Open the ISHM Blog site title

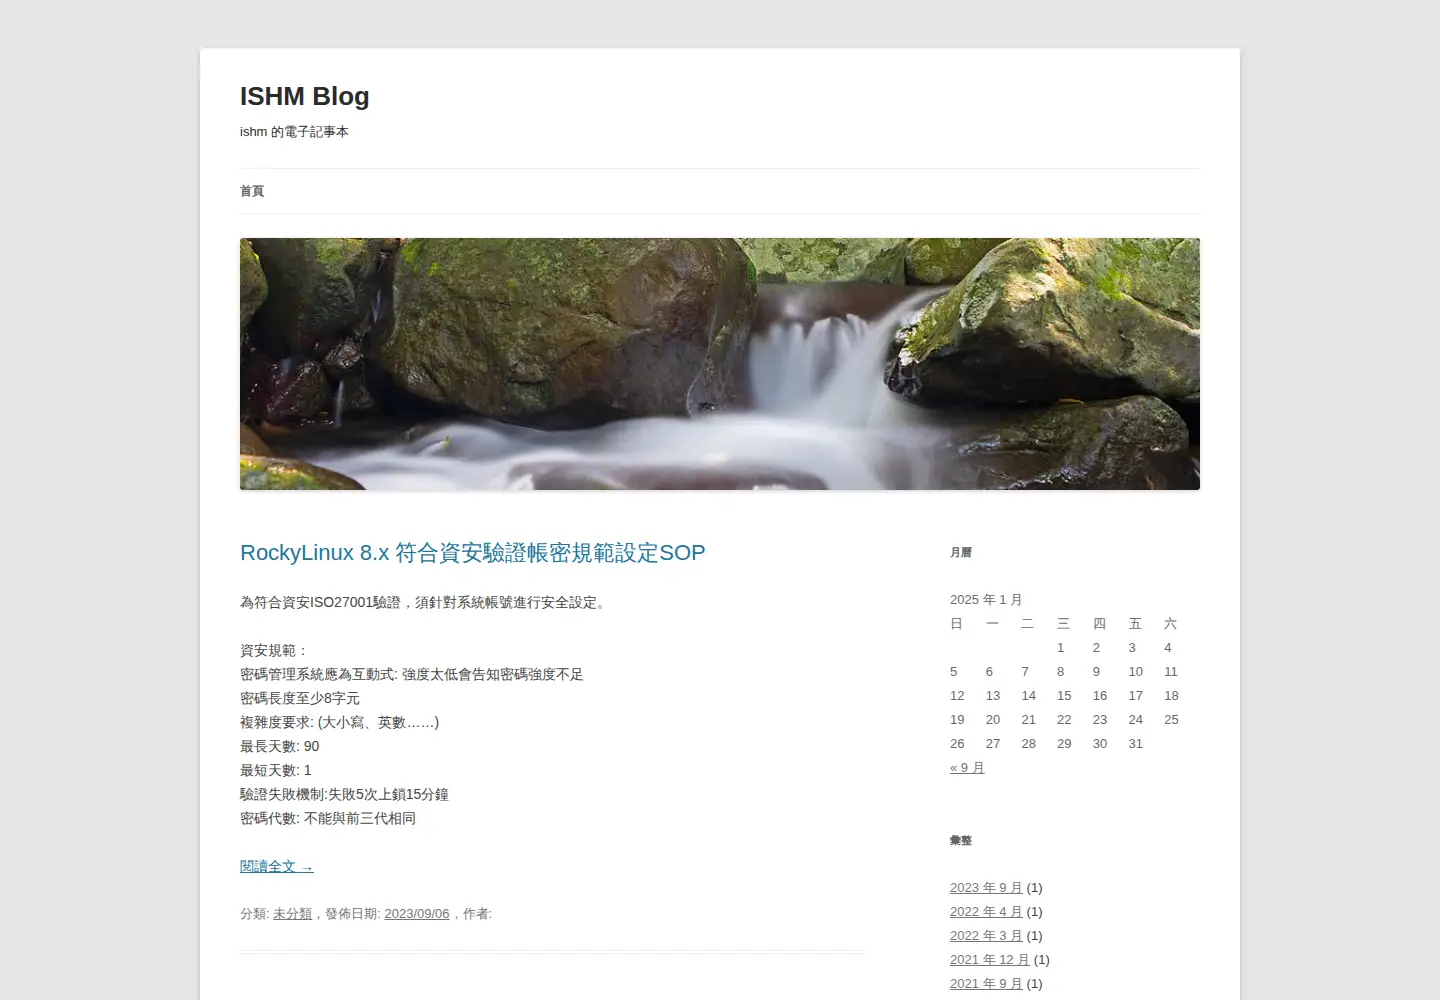(x=304, y=96)
